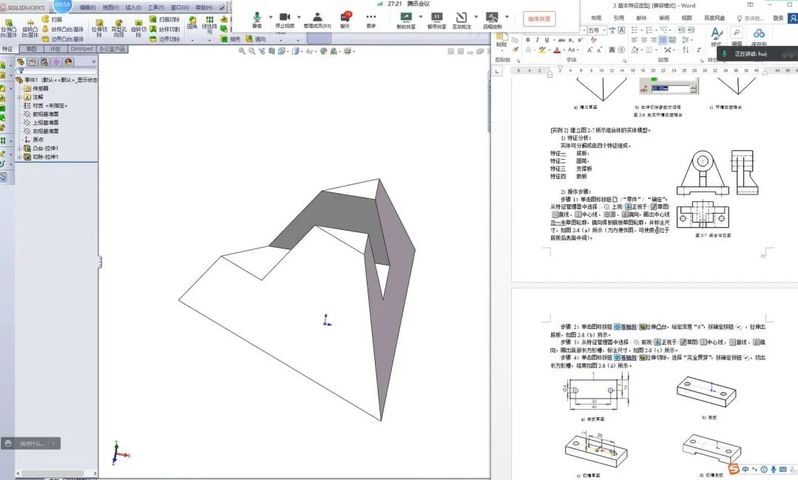Open the interactive annotation tool
This screenshot has width=798, height=480.
[464, 18]
